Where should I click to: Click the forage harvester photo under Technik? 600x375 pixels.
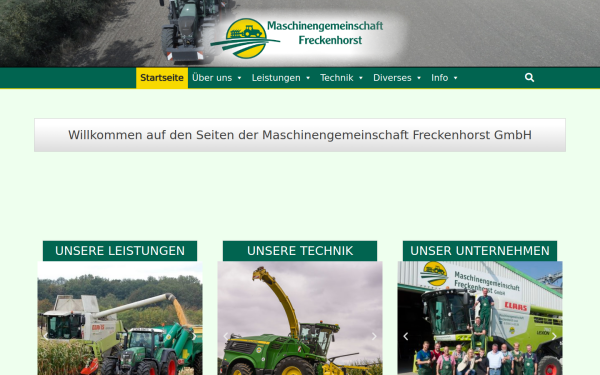[300, 318]
